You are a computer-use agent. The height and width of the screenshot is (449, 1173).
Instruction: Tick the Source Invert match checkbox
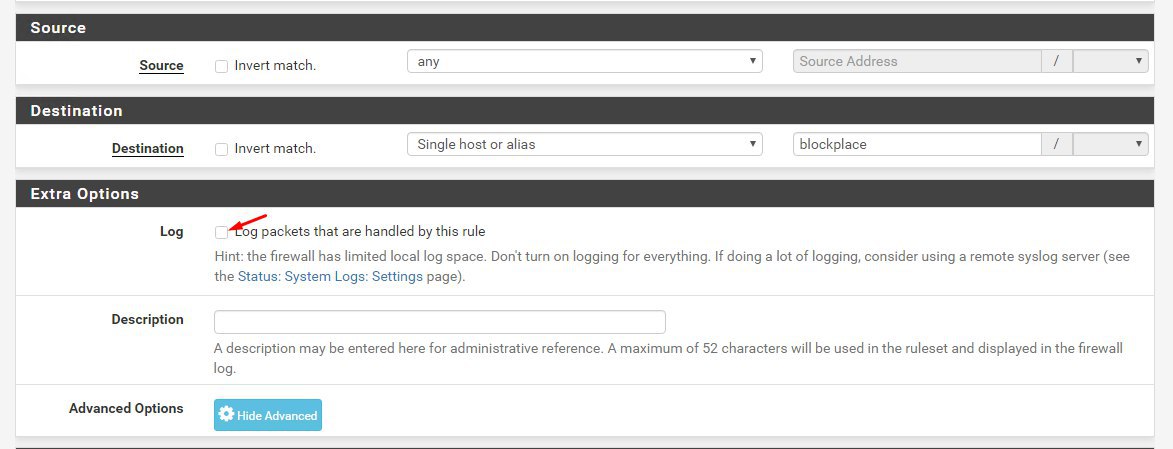tap(221, 66)
